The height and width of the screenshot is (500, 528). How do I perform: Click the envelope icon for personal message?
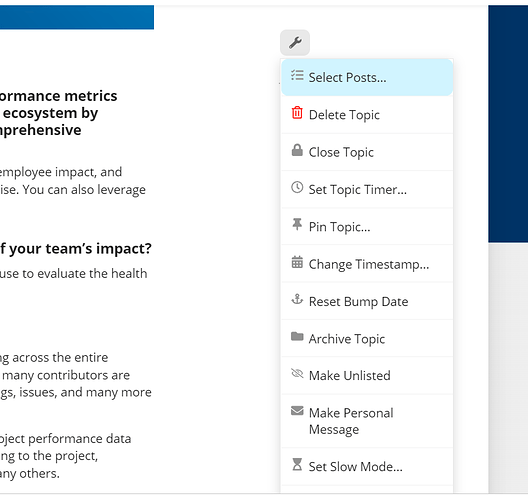click(x=297, y=411)
